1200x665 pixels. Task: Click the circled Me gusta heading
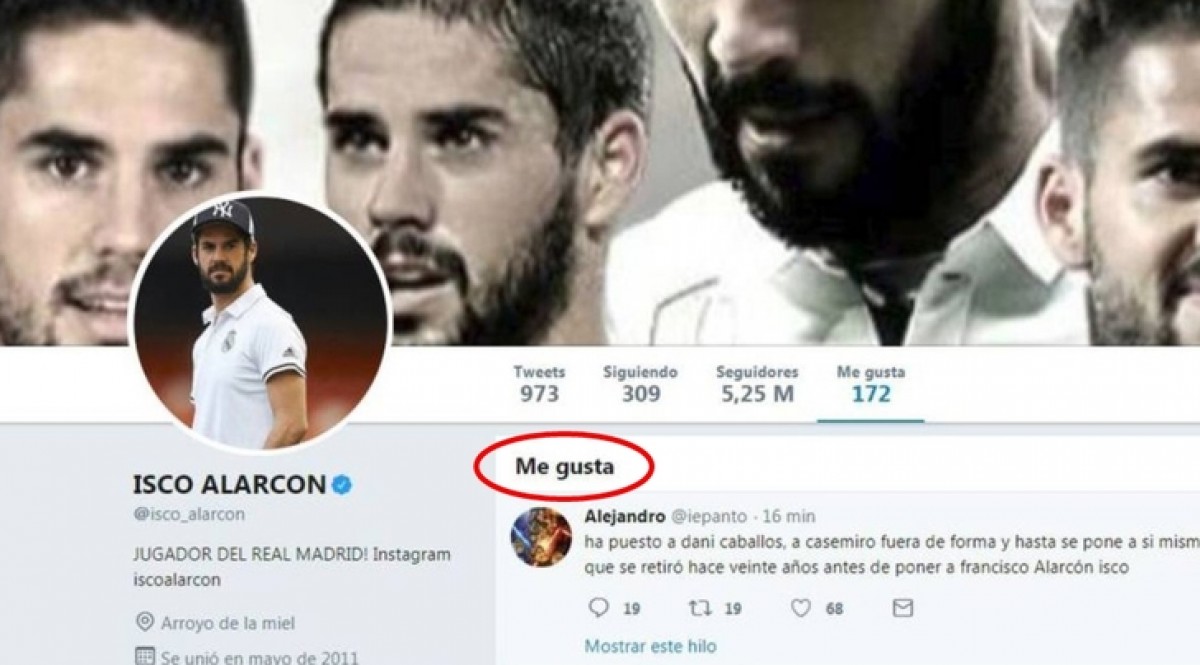pos(564,465)
